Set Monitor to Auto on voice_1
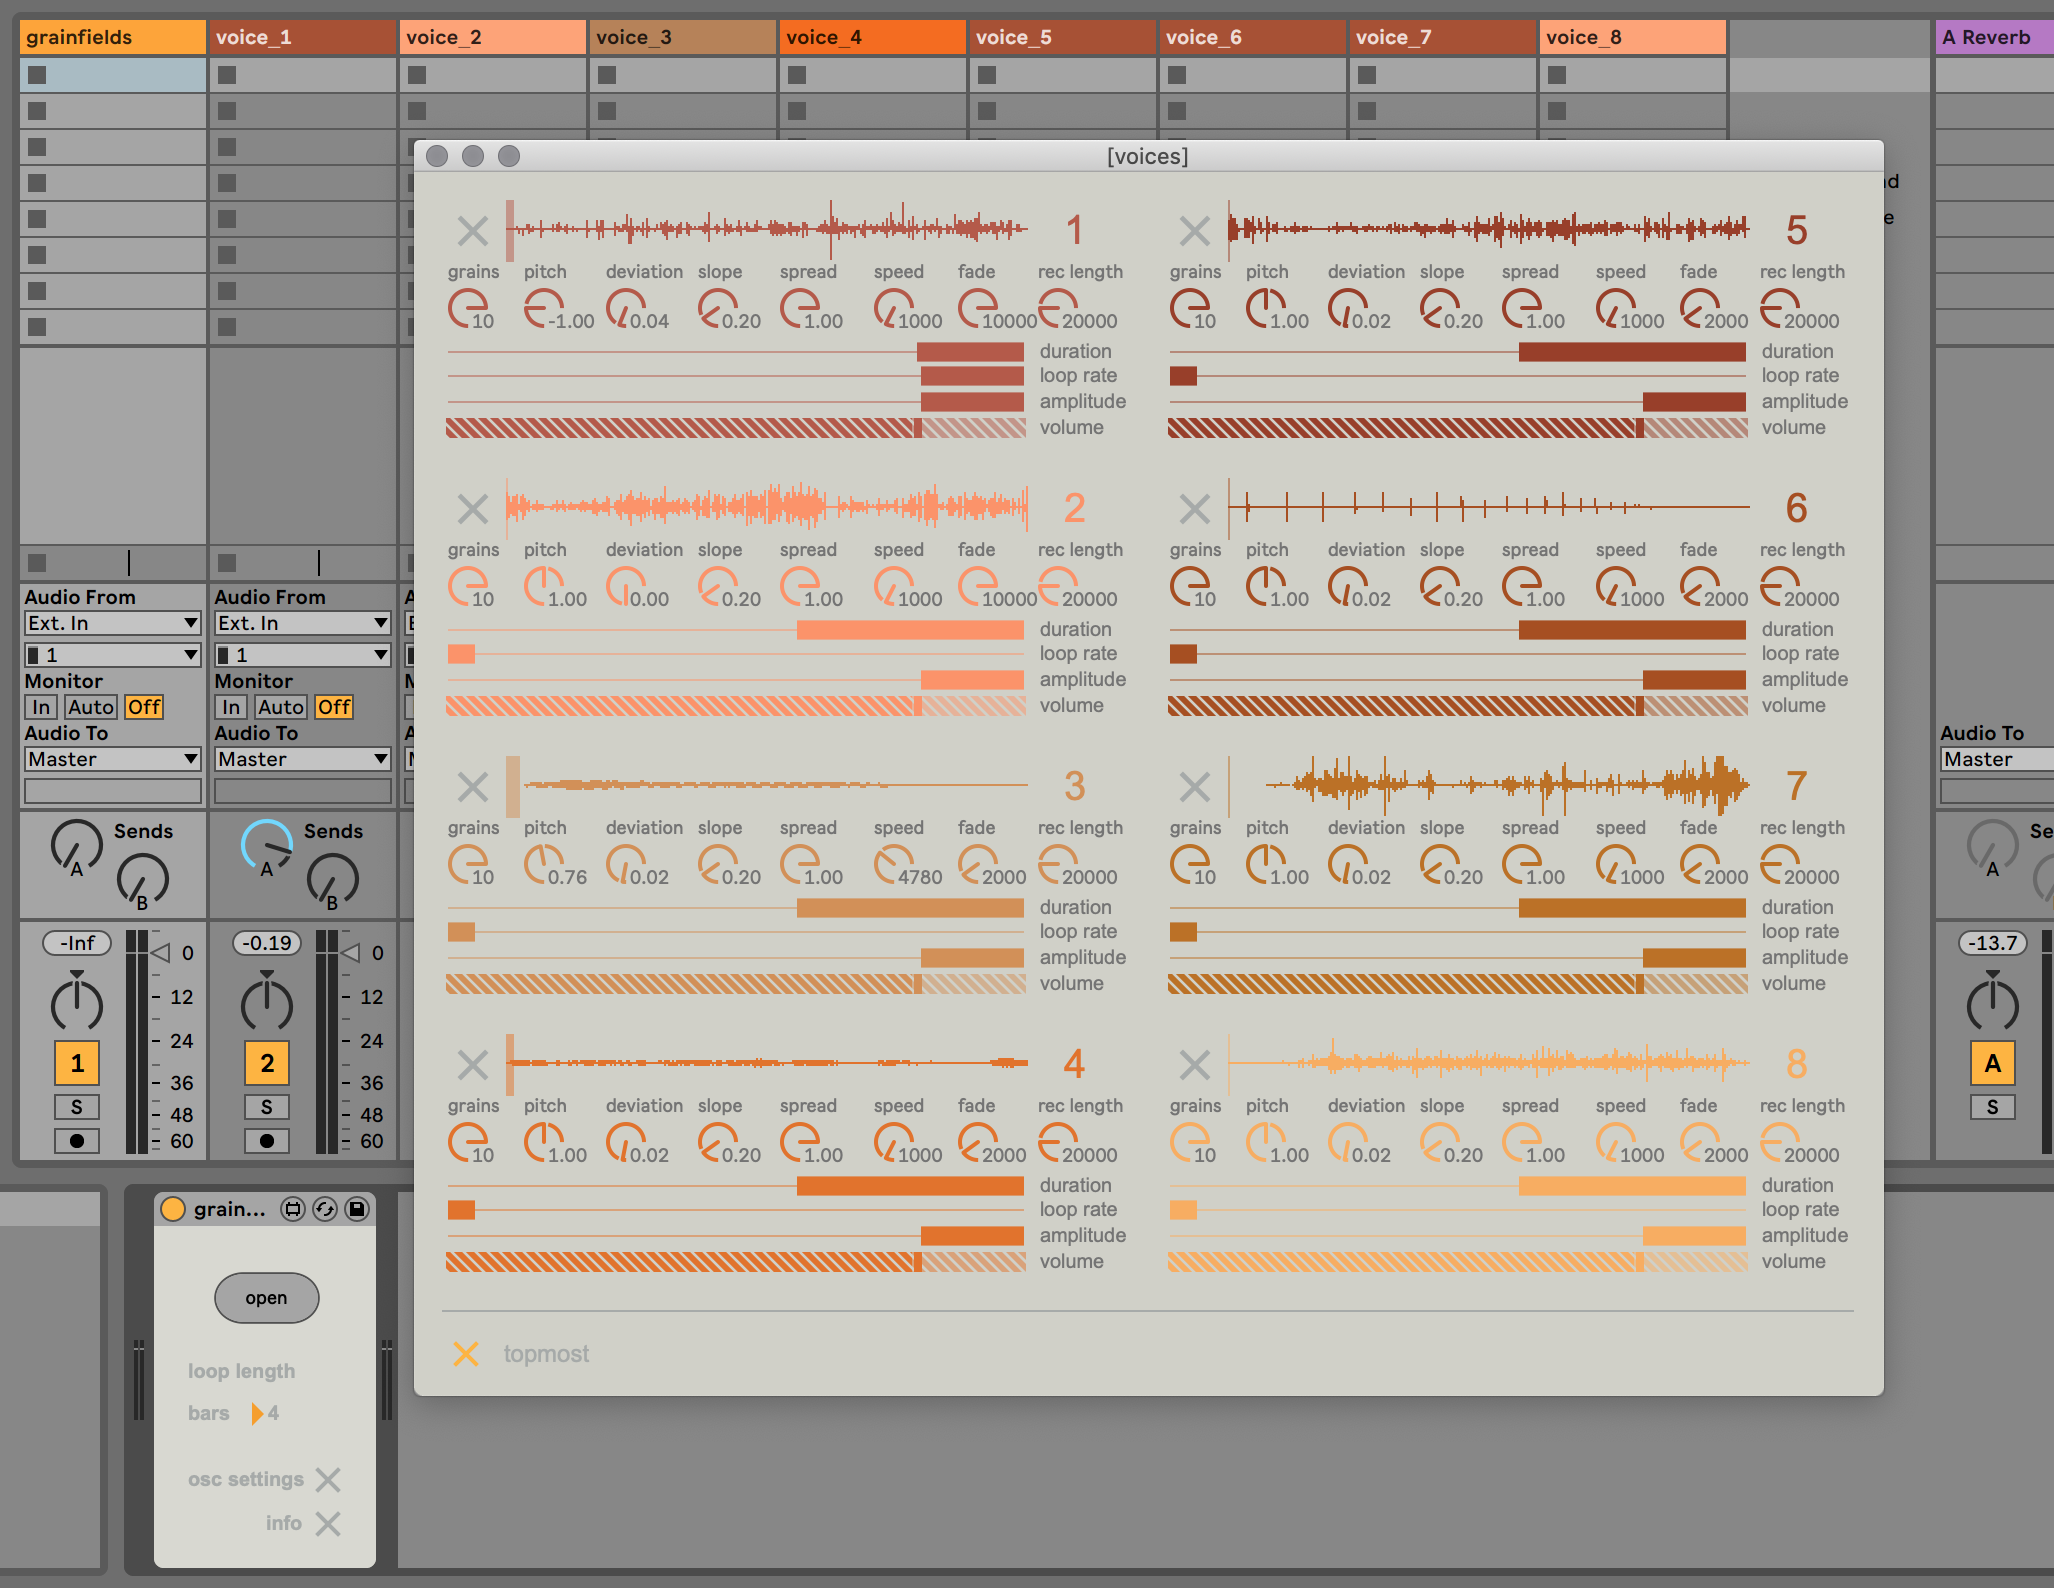Screen dimensions: 2054x1588 click(x=280, y=707)
